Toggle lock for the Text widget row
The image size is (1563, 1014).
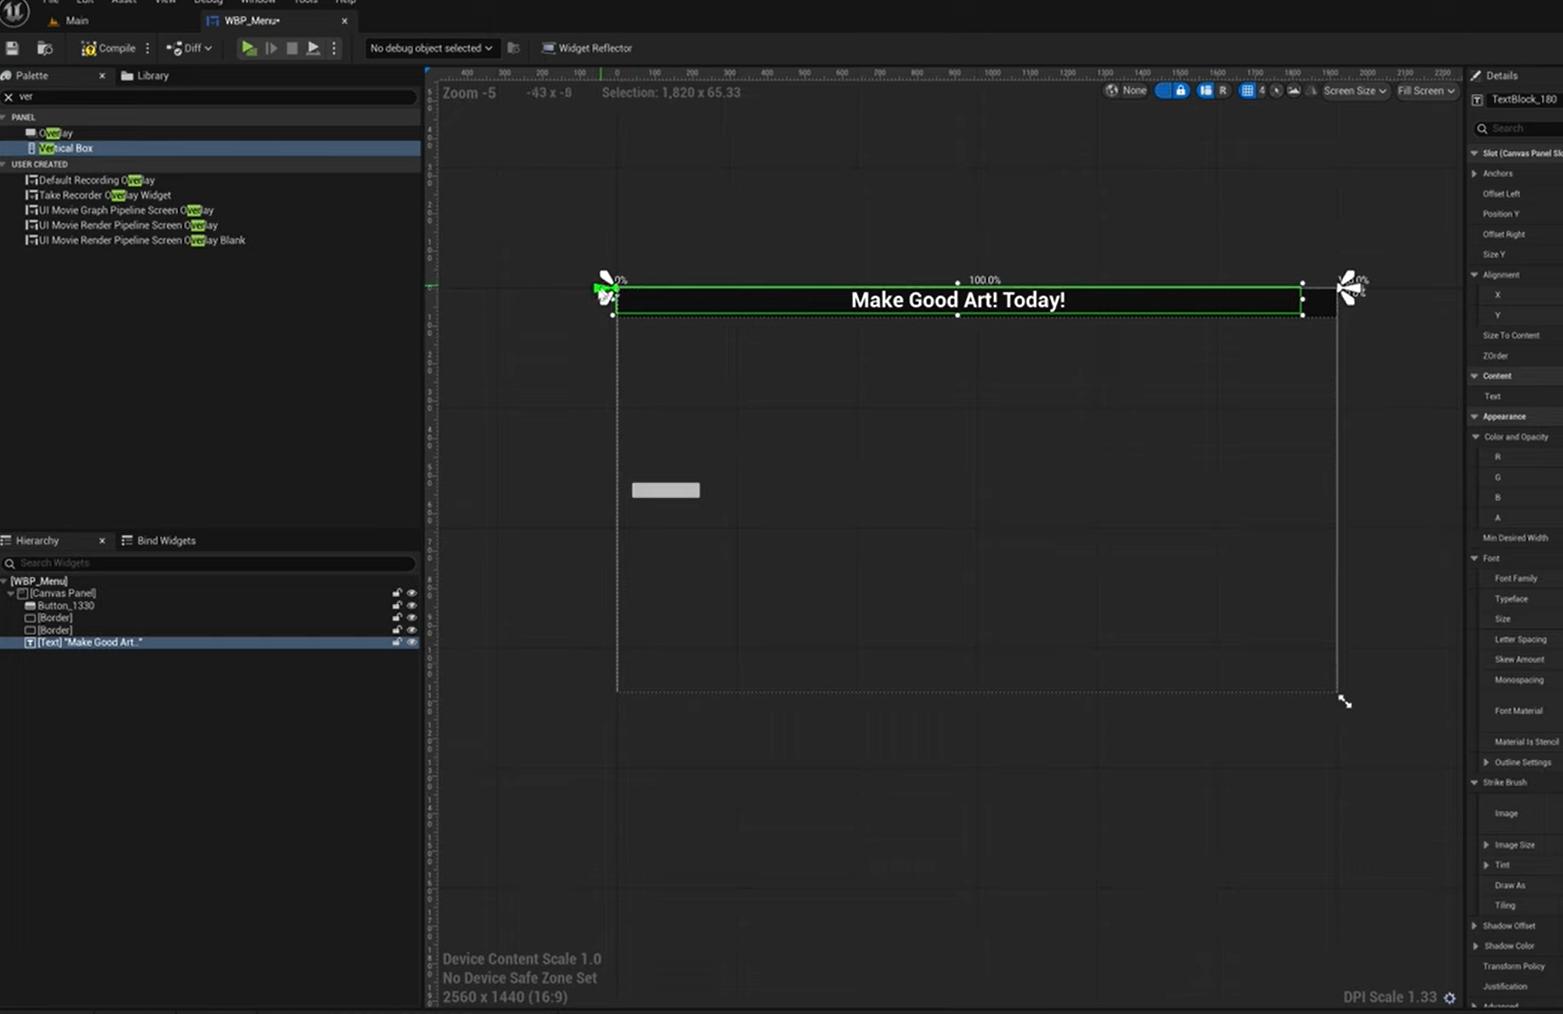pyautogui.click(x=397, y=643)
